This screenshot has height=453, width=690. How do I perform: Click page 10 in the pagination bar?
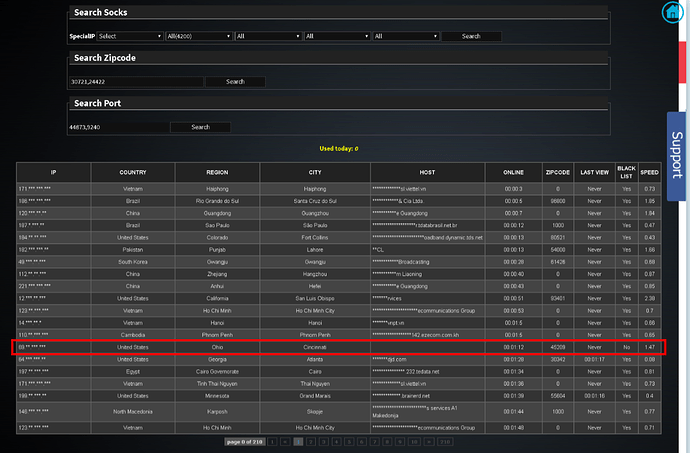412,440
